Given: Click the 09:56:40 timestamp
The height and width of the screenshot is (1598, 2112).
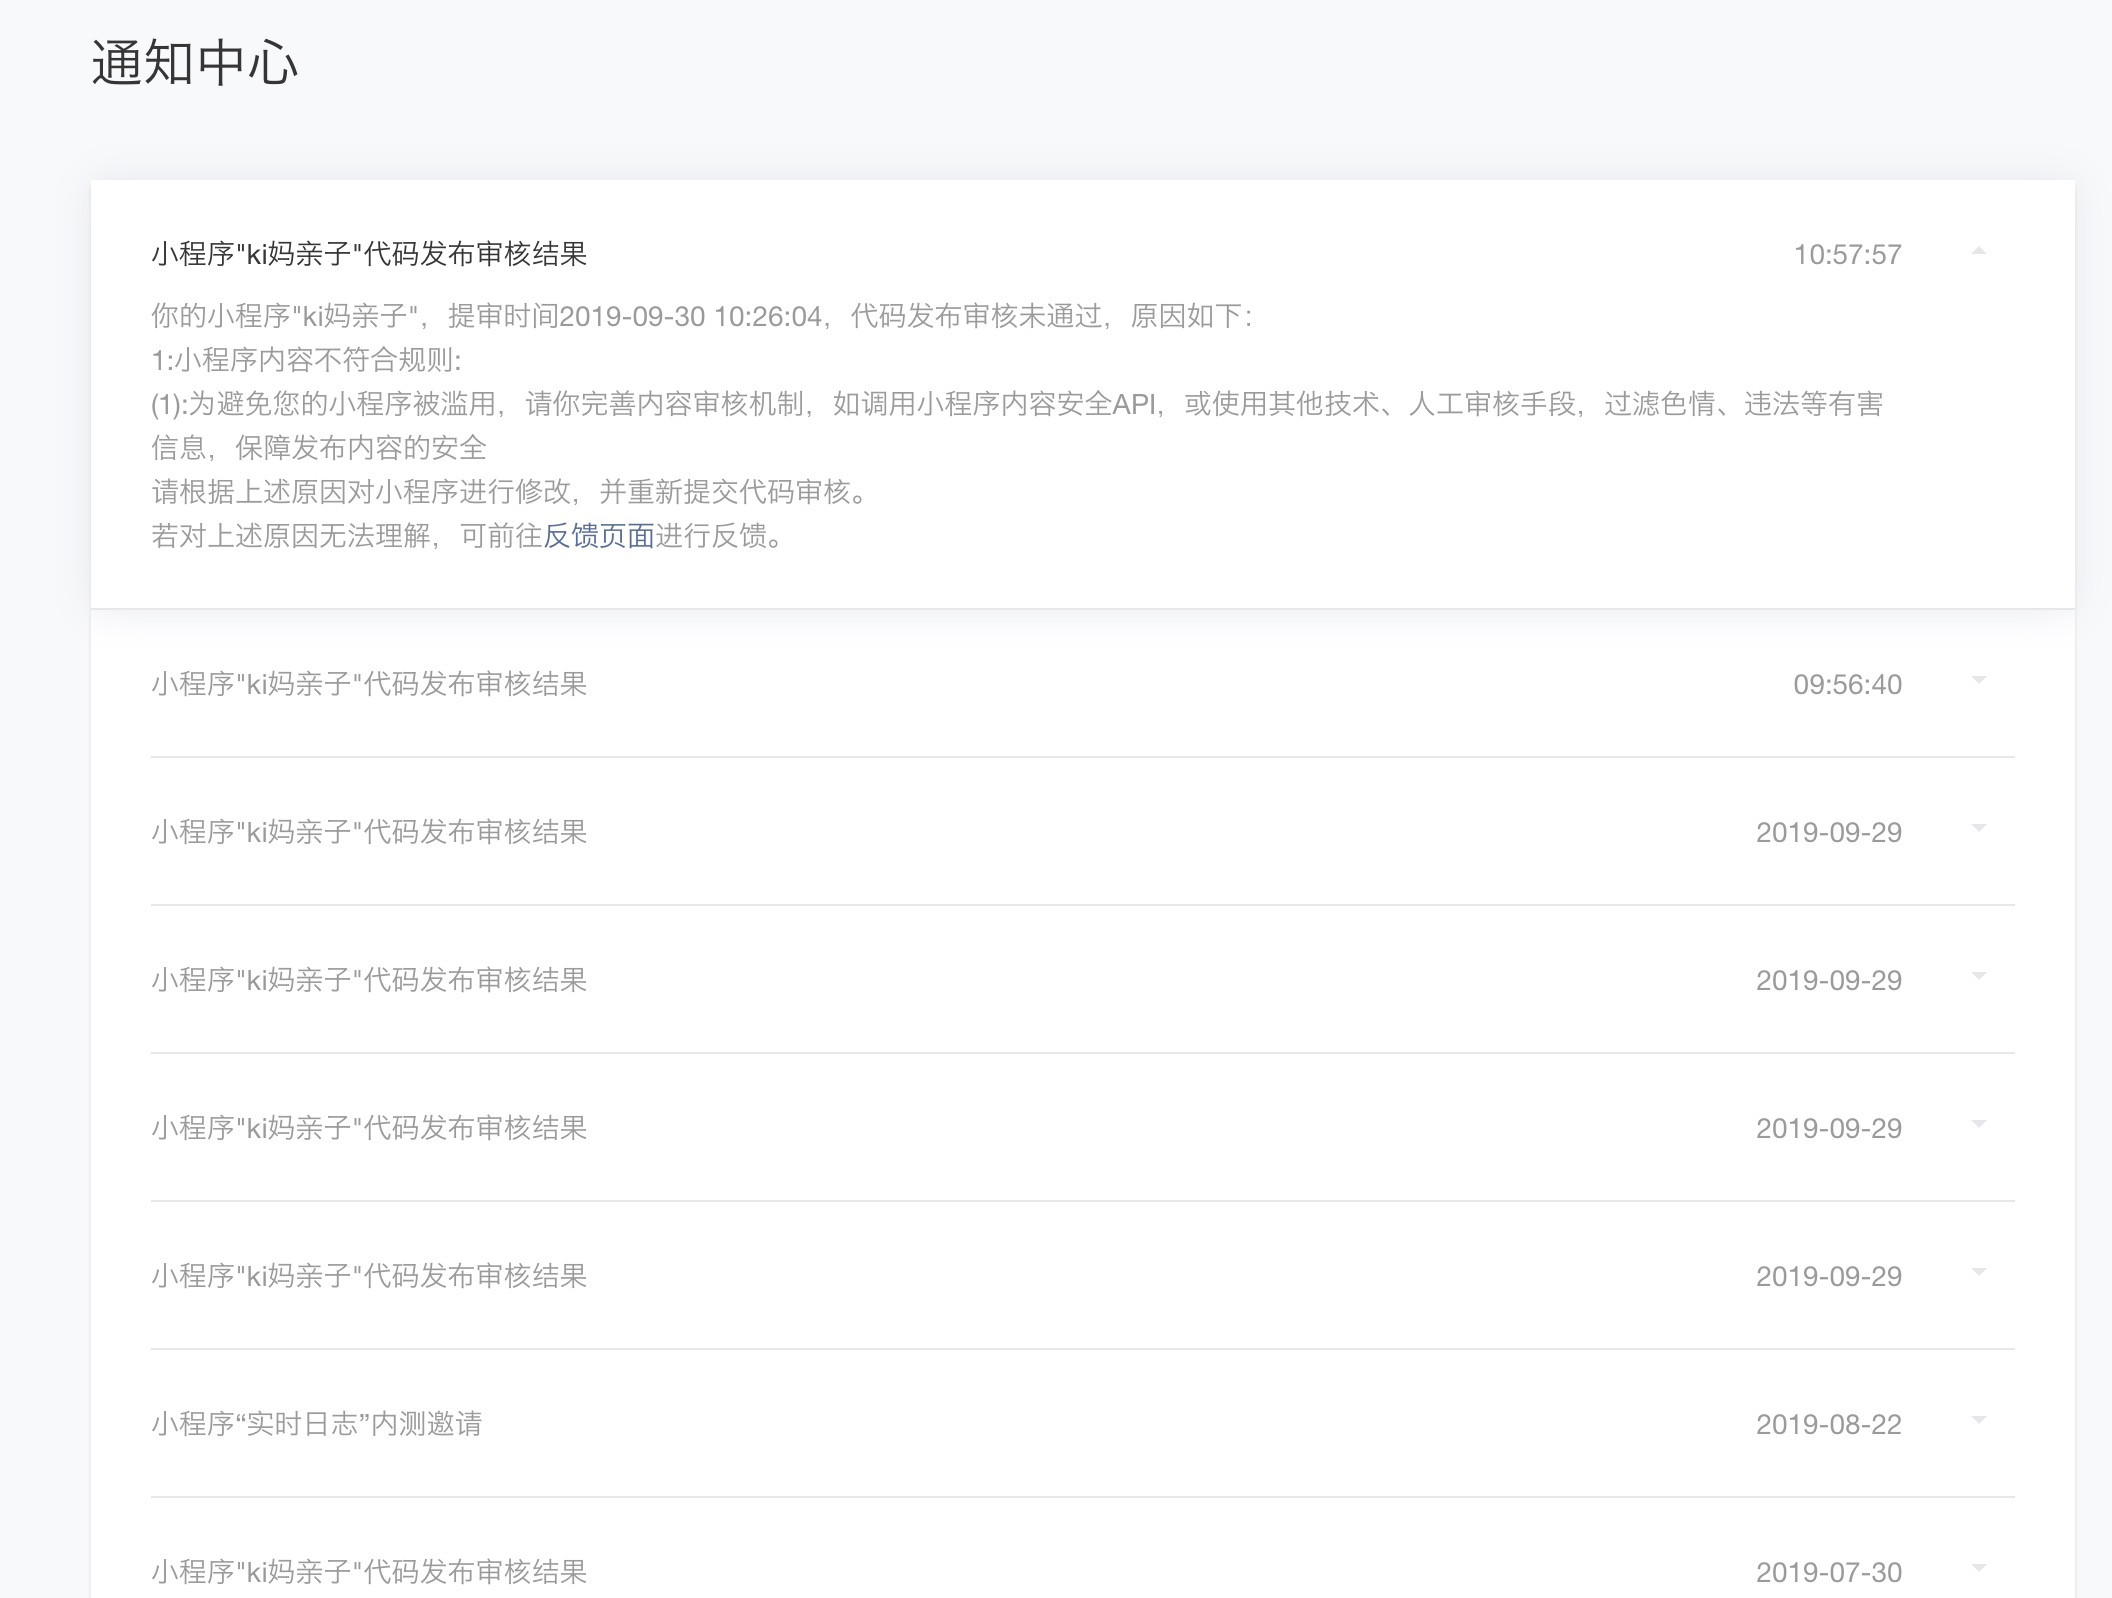Looking at the screenshot, I should point(1847,685).
